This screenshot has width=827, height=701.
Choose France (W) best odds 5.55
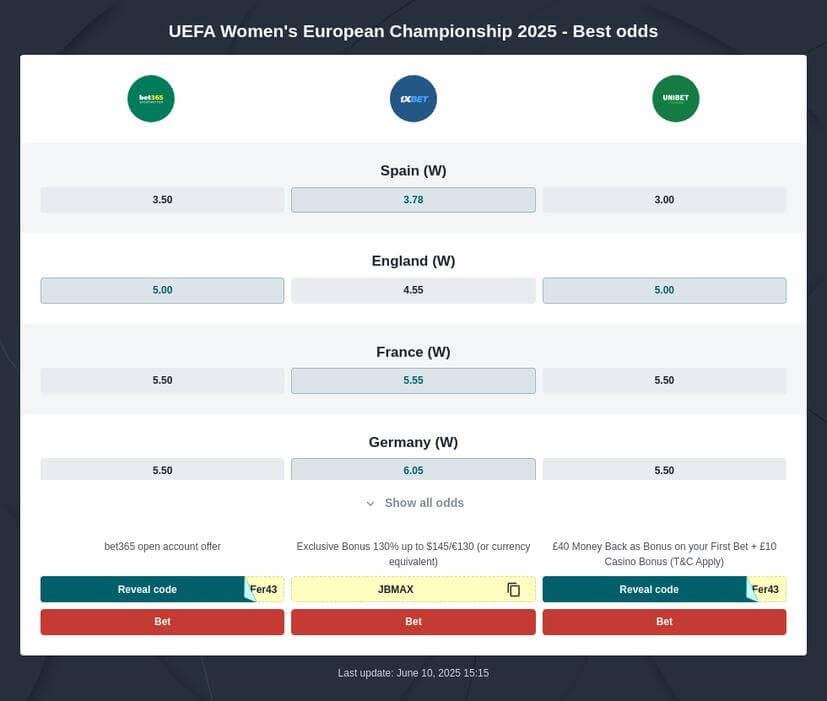(413, 380)
